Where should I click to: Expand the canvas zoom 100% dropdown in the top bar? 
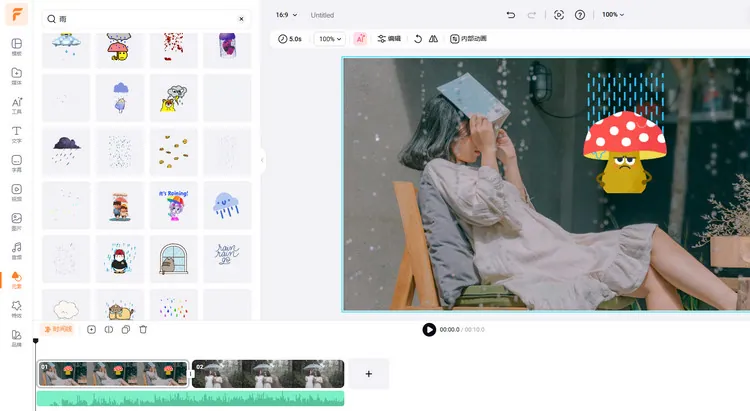(x=612, y=15)
